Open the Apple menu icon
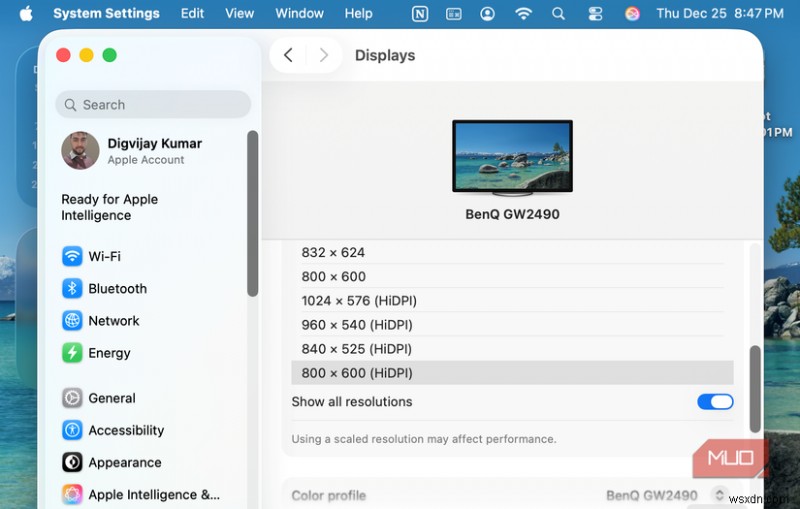Screen dimensions: 800x509 point(26,14)
